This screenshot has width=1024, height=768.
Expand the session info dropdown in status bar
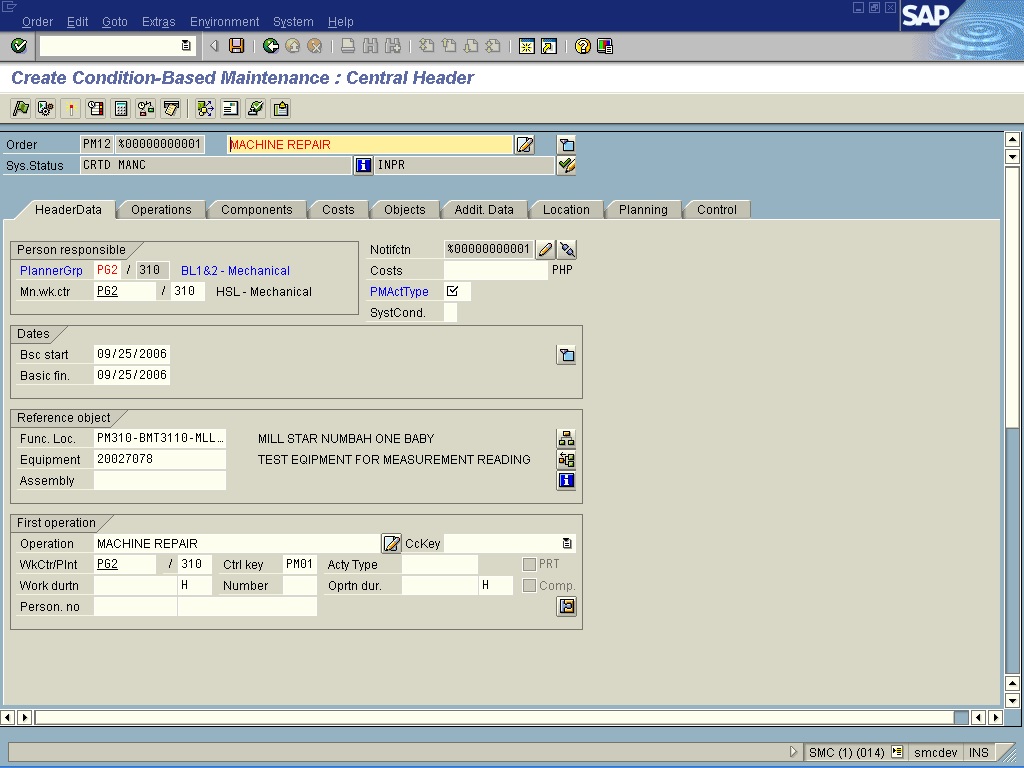[x=897, y=752]
